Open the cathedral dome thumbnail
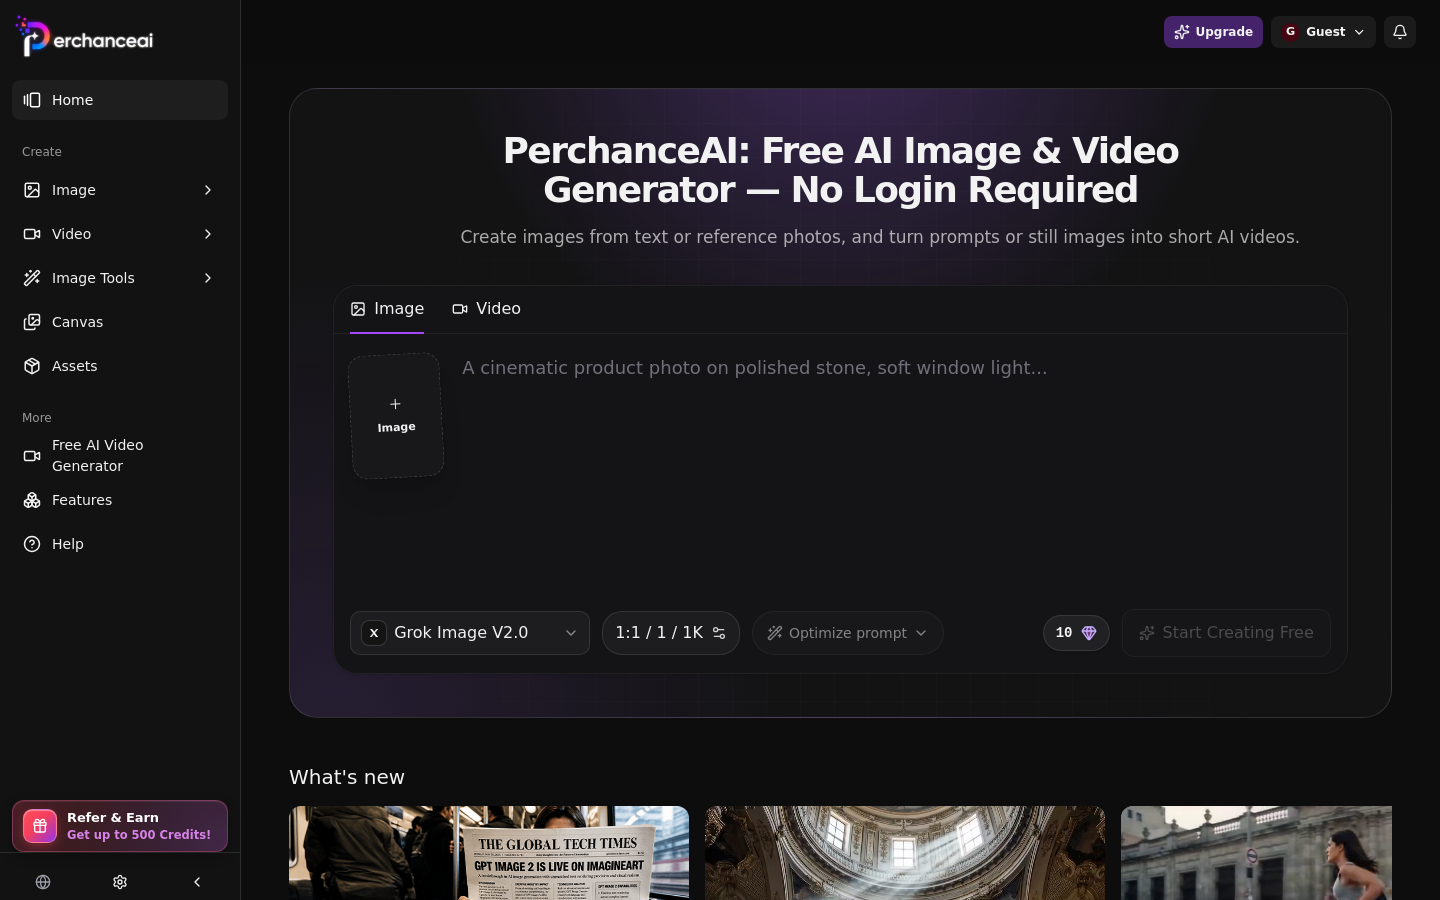This screenshot has width=1440, height=900. 905,853
